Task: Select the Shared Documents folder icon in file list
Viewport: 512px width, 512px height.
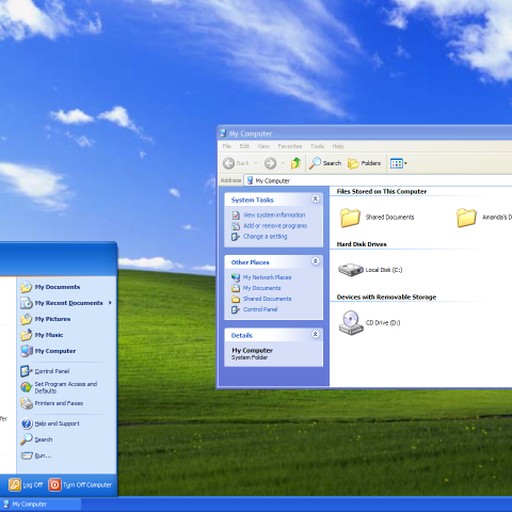Action: coord(350,217)
